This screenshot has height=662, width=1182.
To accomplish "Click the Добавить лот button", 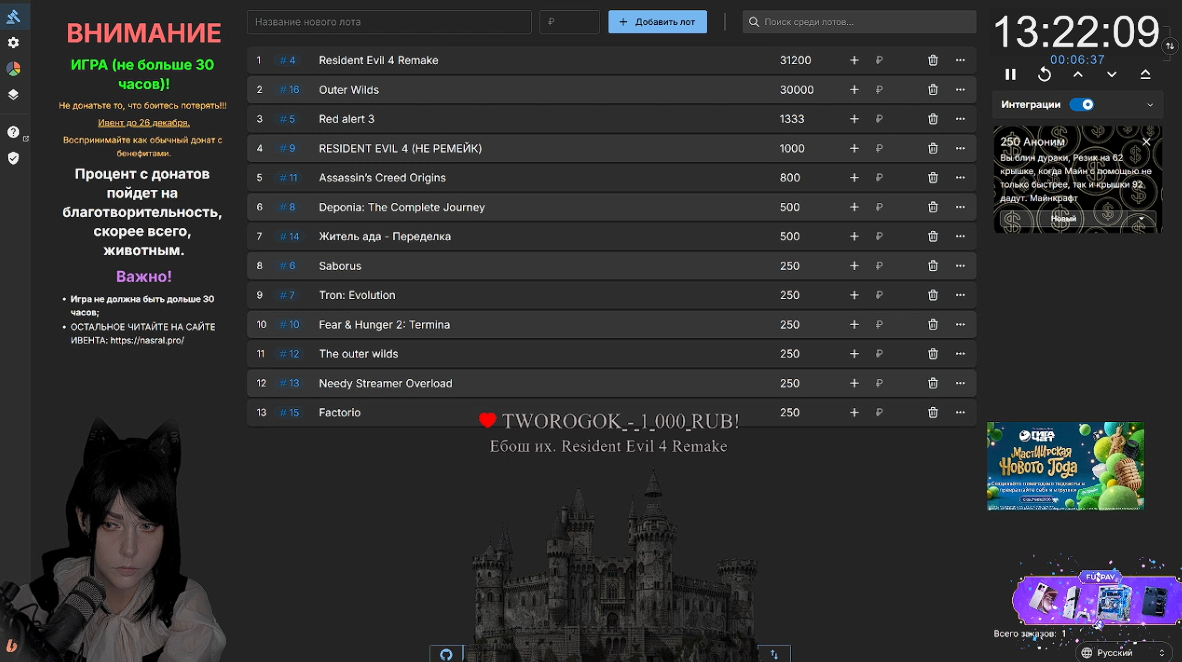I will coord(657,22).
